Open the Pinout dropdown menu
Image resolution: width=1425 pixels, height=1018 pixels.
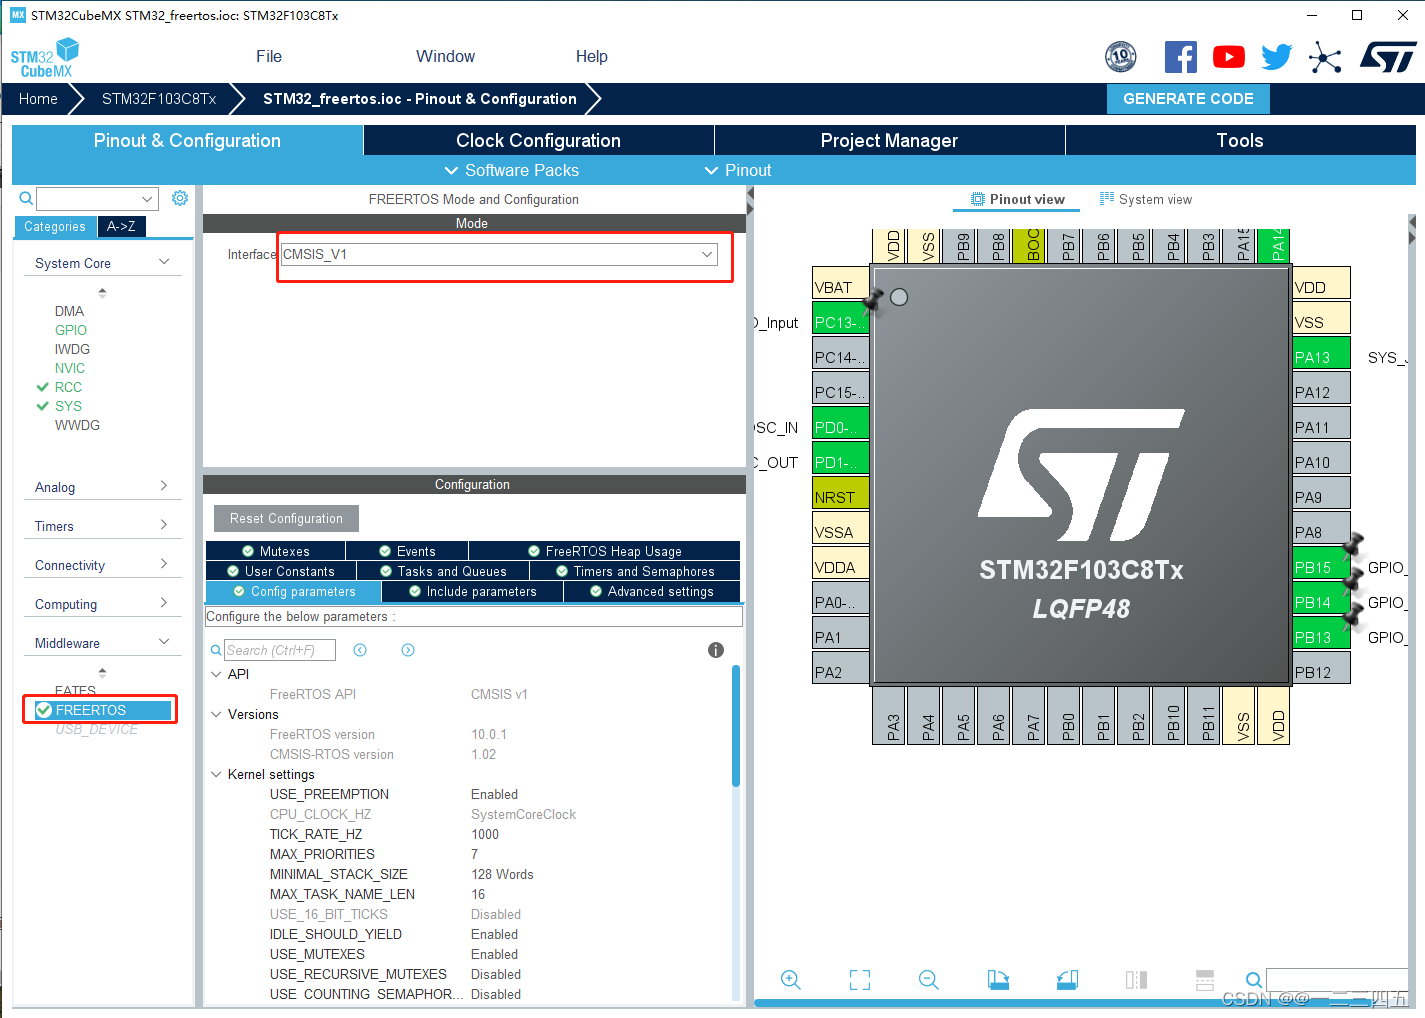738,170
